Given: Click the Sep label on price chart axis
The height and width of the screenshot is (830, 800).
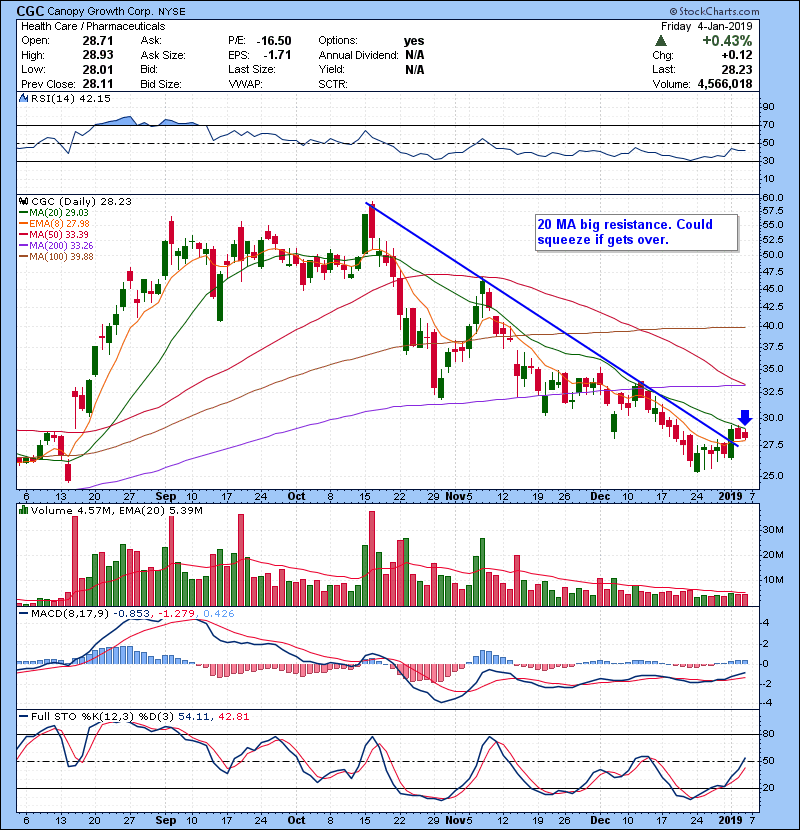Looking at the screenshot, I should point(166,497).
